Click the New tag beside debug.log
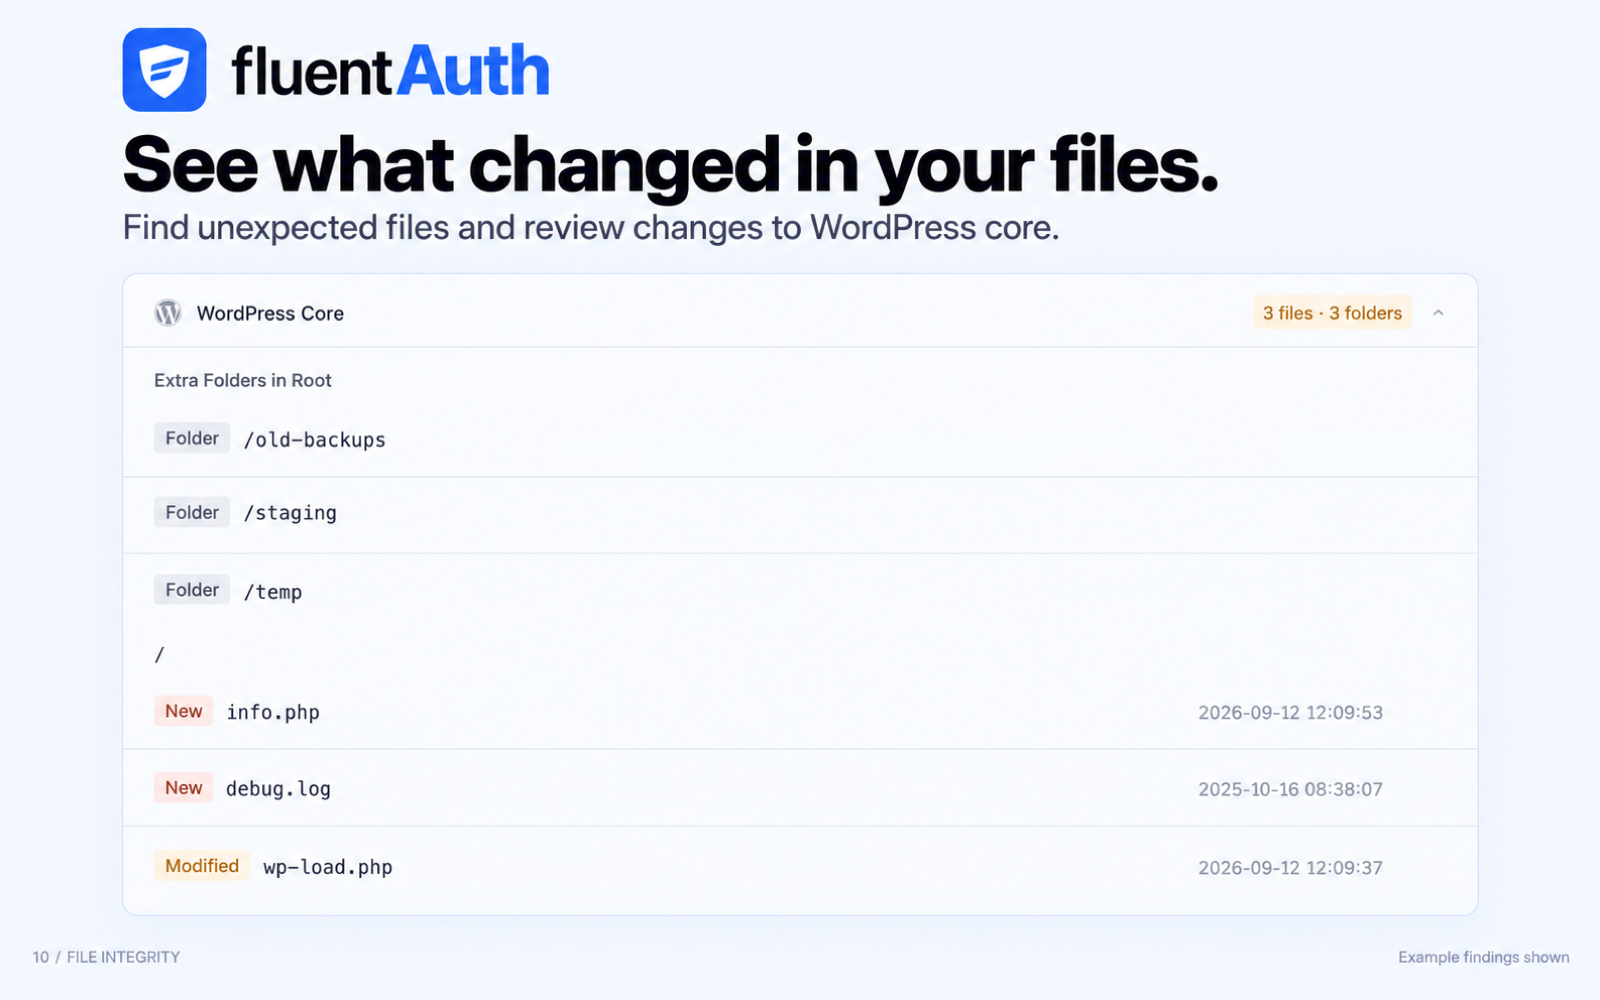This screenshot has width=1600, height=1000. pyautogui.click(x=183, y=788)
